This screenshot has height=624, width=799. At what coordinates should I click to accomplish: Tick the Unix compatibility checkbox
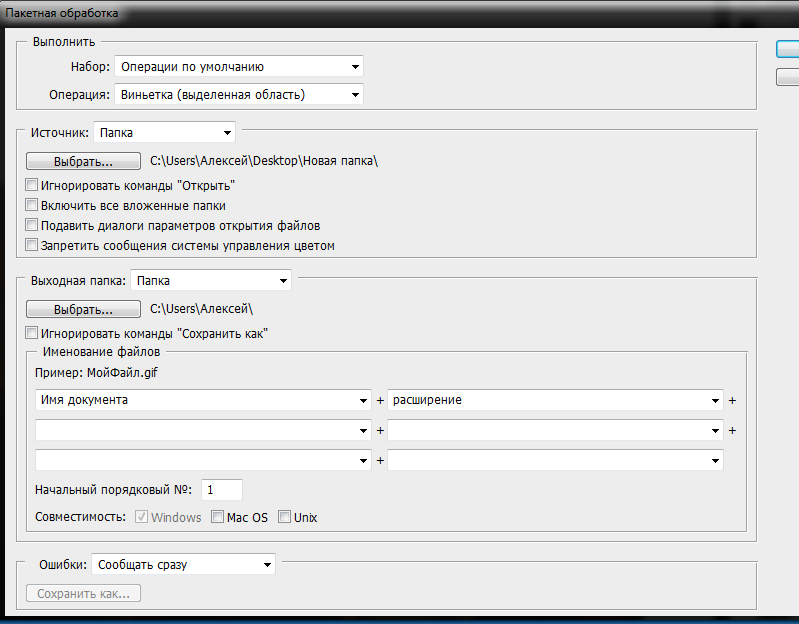click(x=285, y=518)
